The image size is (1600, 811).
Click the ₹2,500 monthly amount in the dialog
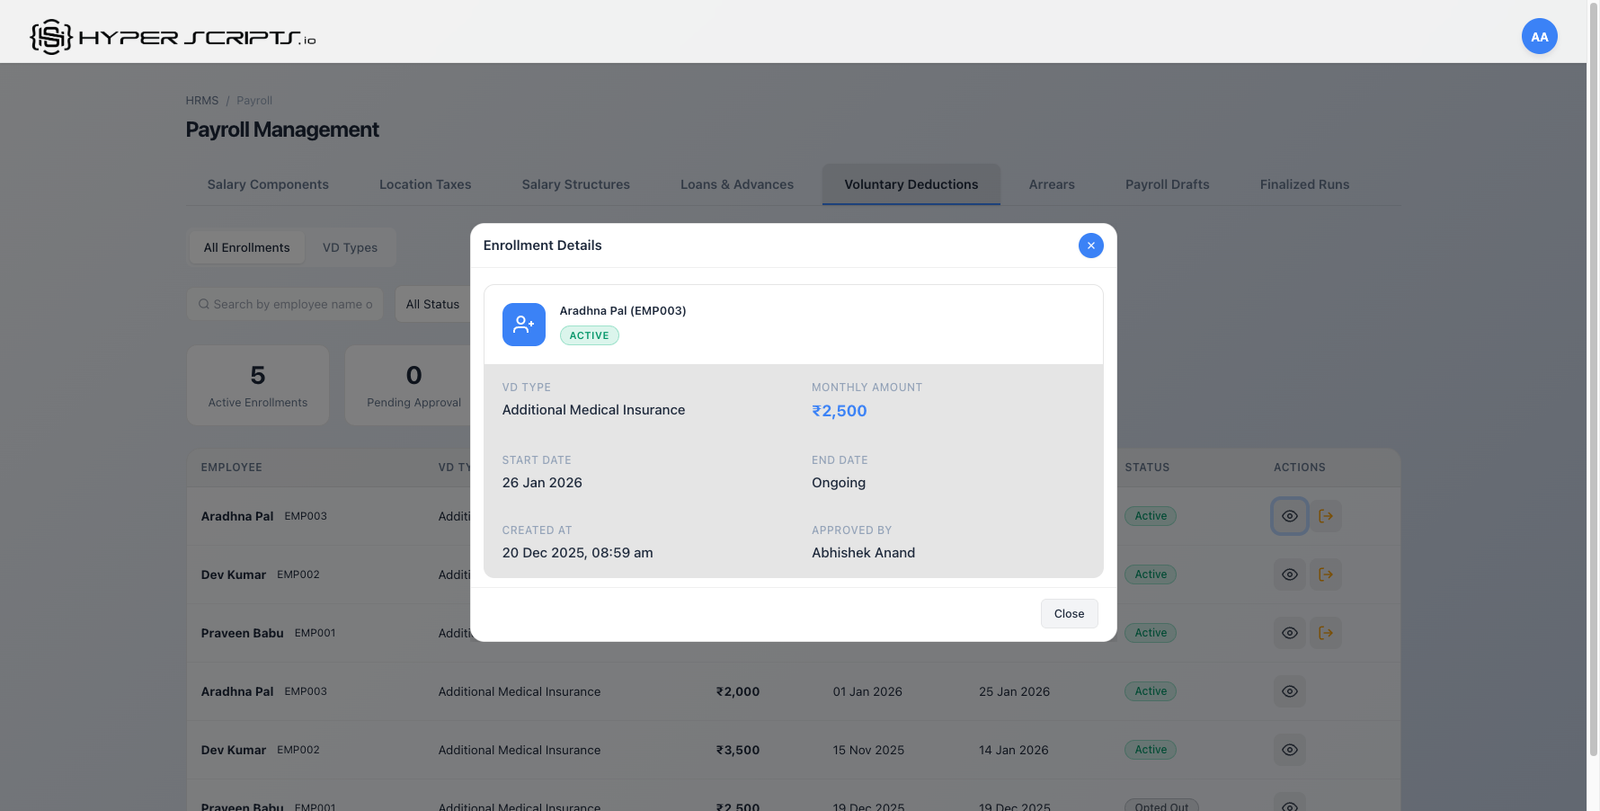[x=839, y=411]
